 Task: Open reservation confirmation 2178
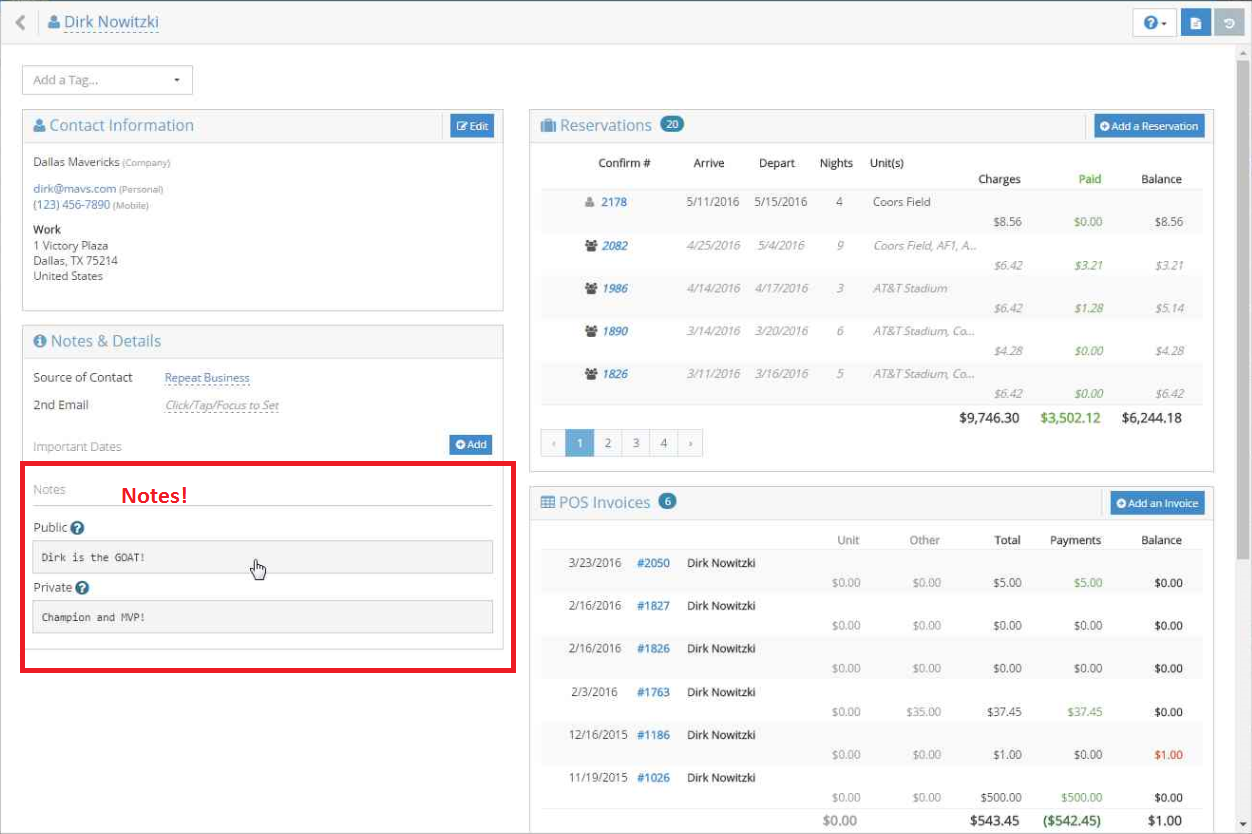[613, 202]
